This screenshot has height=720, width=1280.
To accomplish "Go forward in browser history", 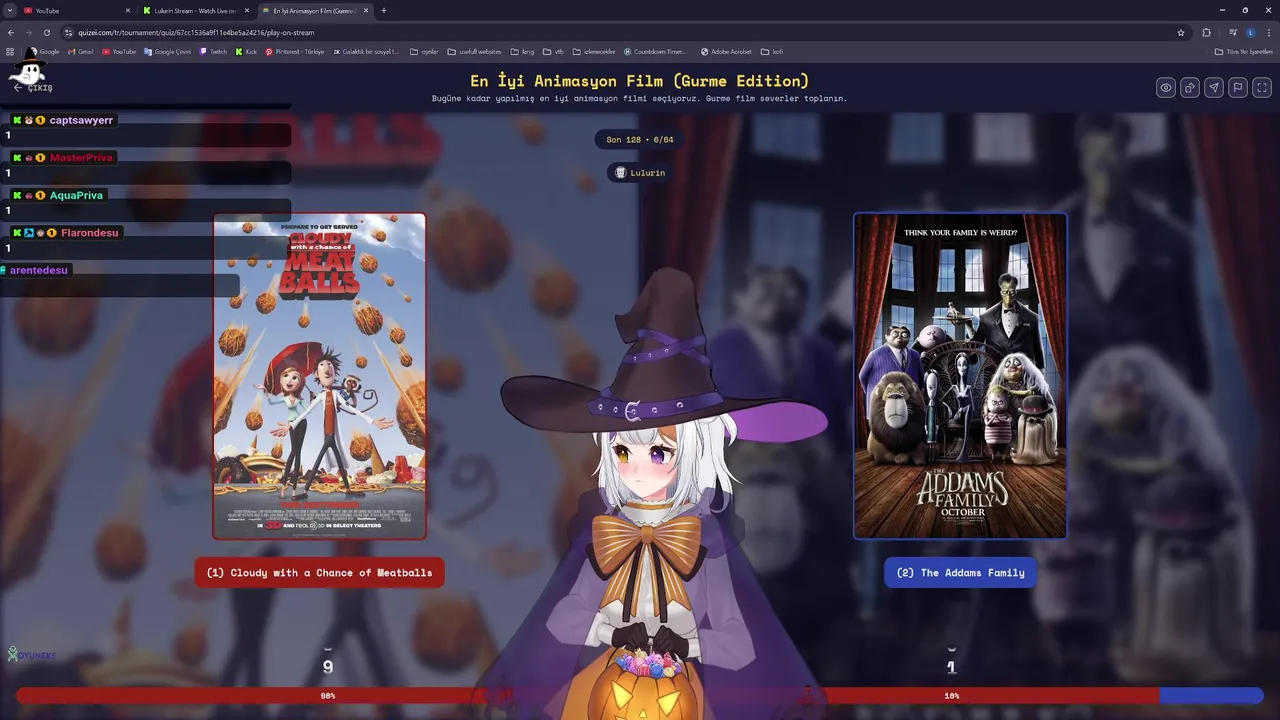I will pos(30,32).
